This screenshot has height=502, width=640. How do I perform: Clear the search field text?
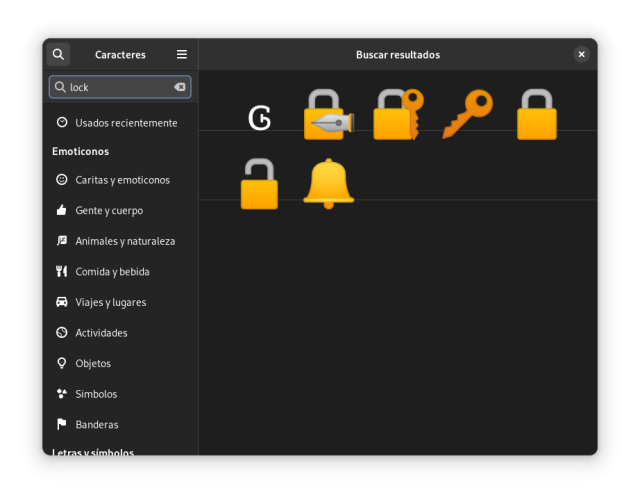coord(180,87)
